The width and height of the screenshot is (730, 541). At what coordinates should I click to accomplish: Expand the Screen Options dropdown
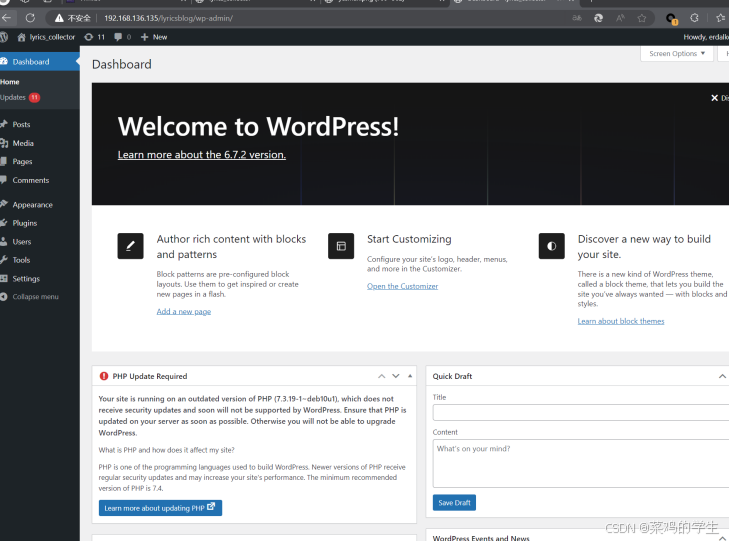(x=677, y=54)
